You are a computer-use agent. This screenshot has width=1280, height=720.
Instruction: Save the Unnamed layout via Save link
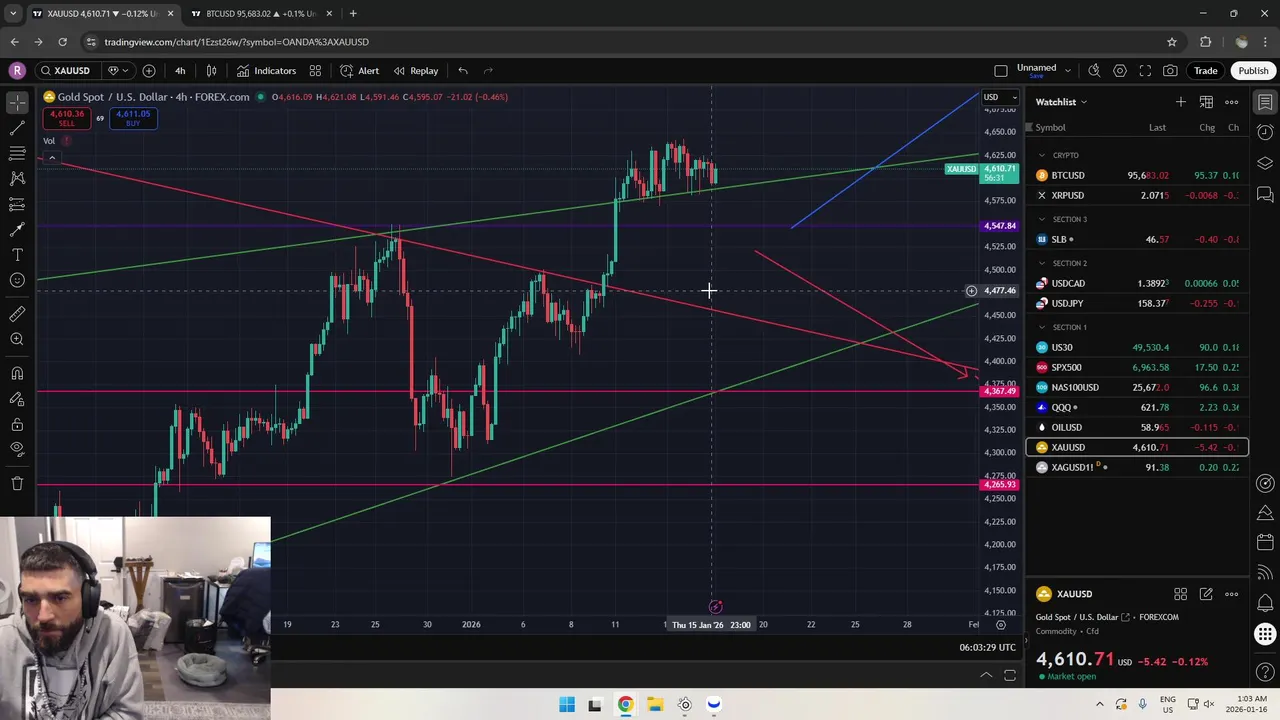coord(1037,77)
